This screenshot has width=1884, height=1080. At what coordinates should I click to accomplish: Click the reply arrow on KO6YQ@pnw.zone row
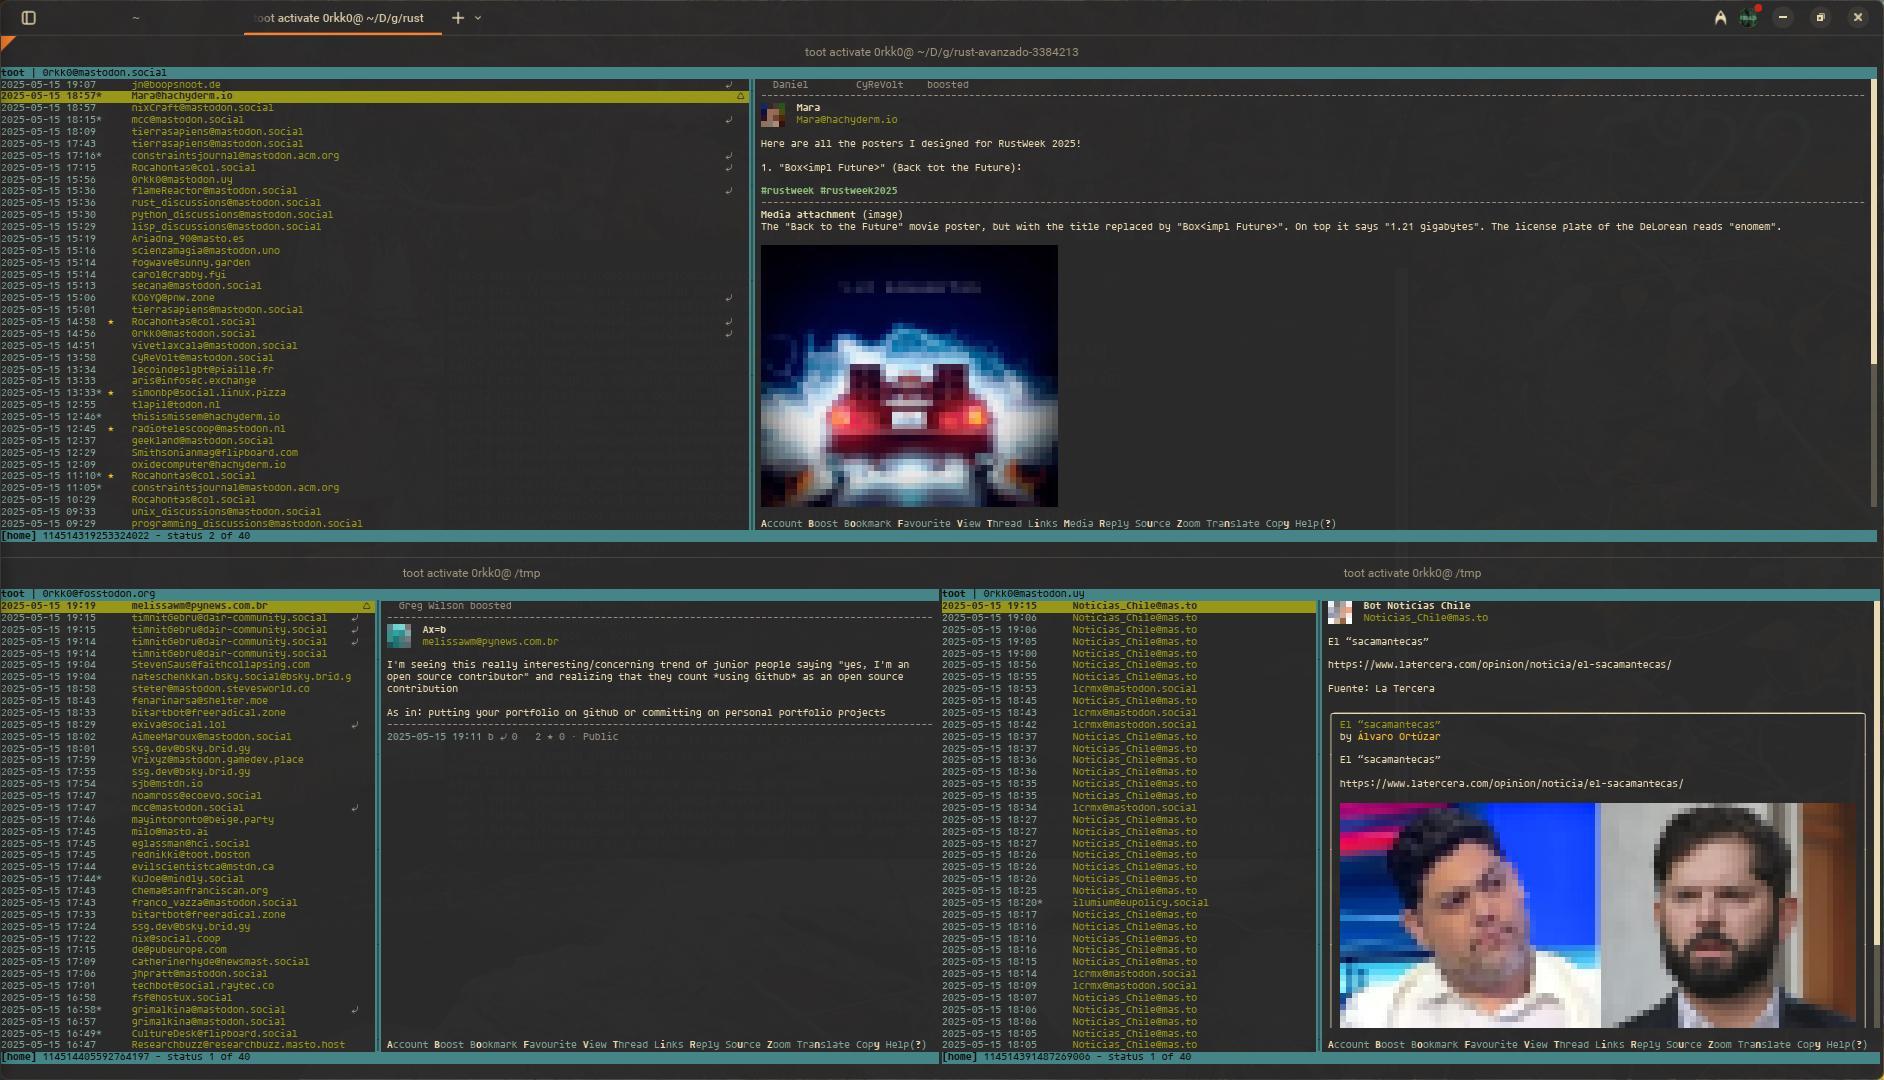728,298
